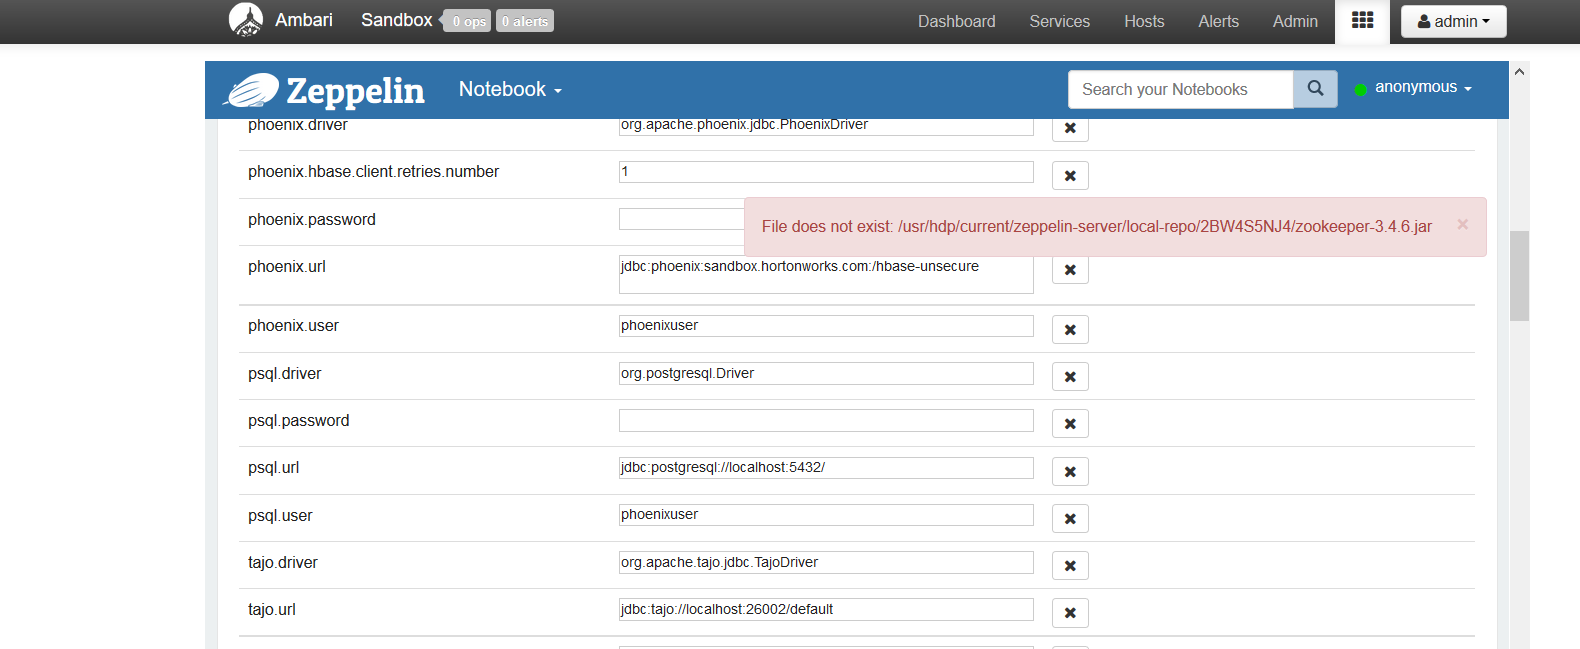This screenshot has width=1580, height=649.
Task: Click the 0 ops badge
Action: [468, 21]
